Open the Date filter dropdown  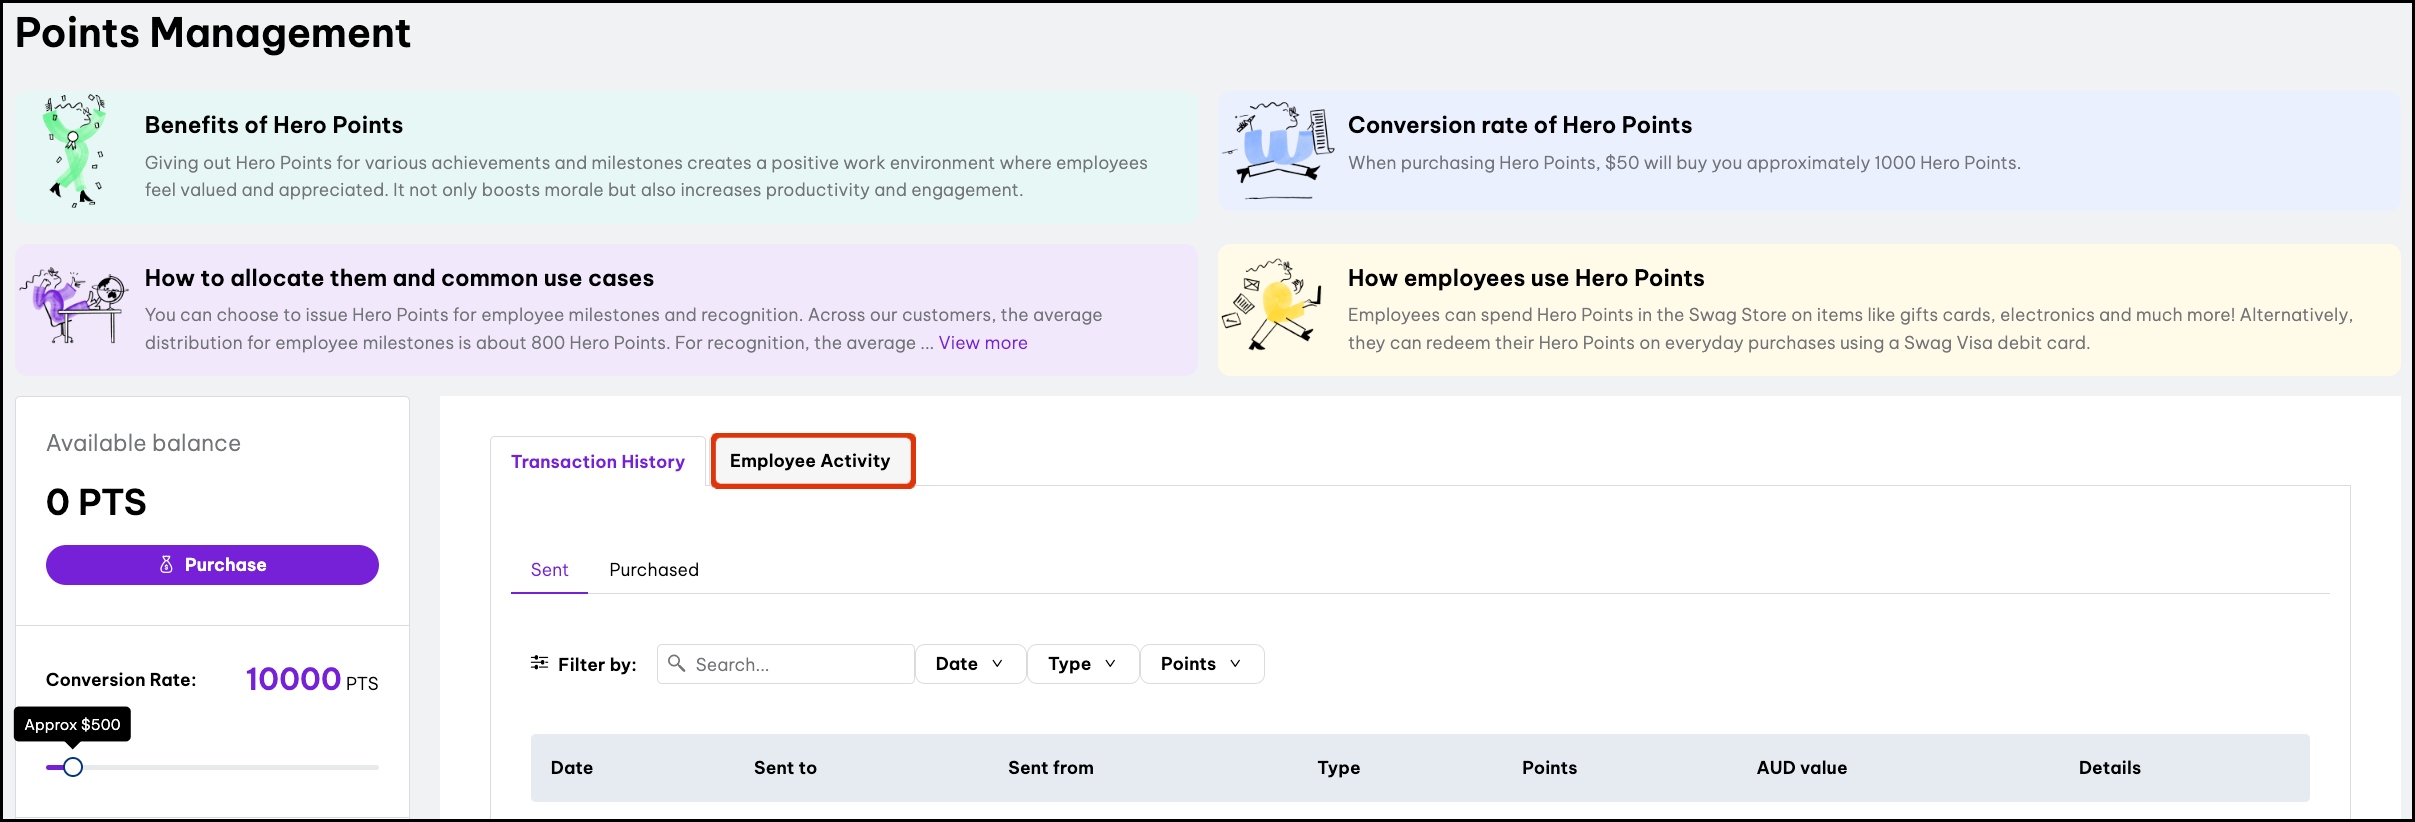click(969, 664)
